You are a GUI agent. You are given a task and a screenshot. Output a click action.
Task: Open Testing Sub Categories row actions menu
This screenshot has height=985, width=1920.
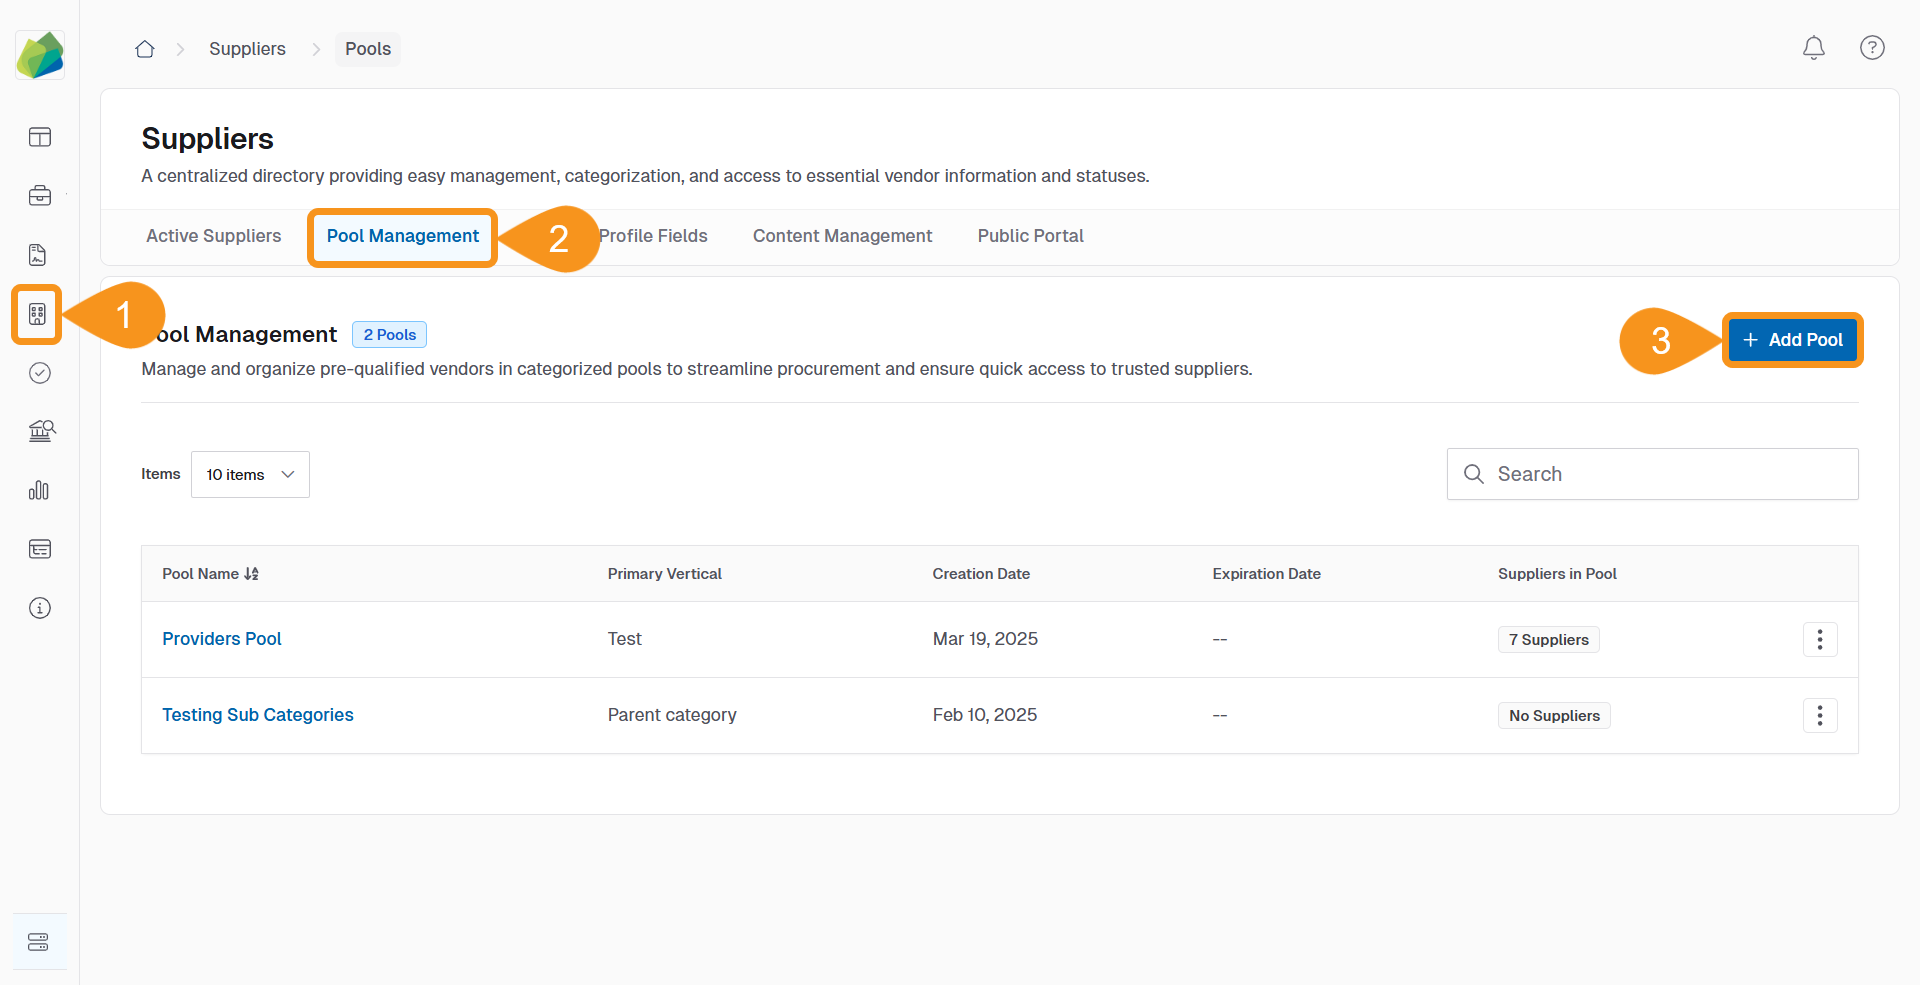1819,715
